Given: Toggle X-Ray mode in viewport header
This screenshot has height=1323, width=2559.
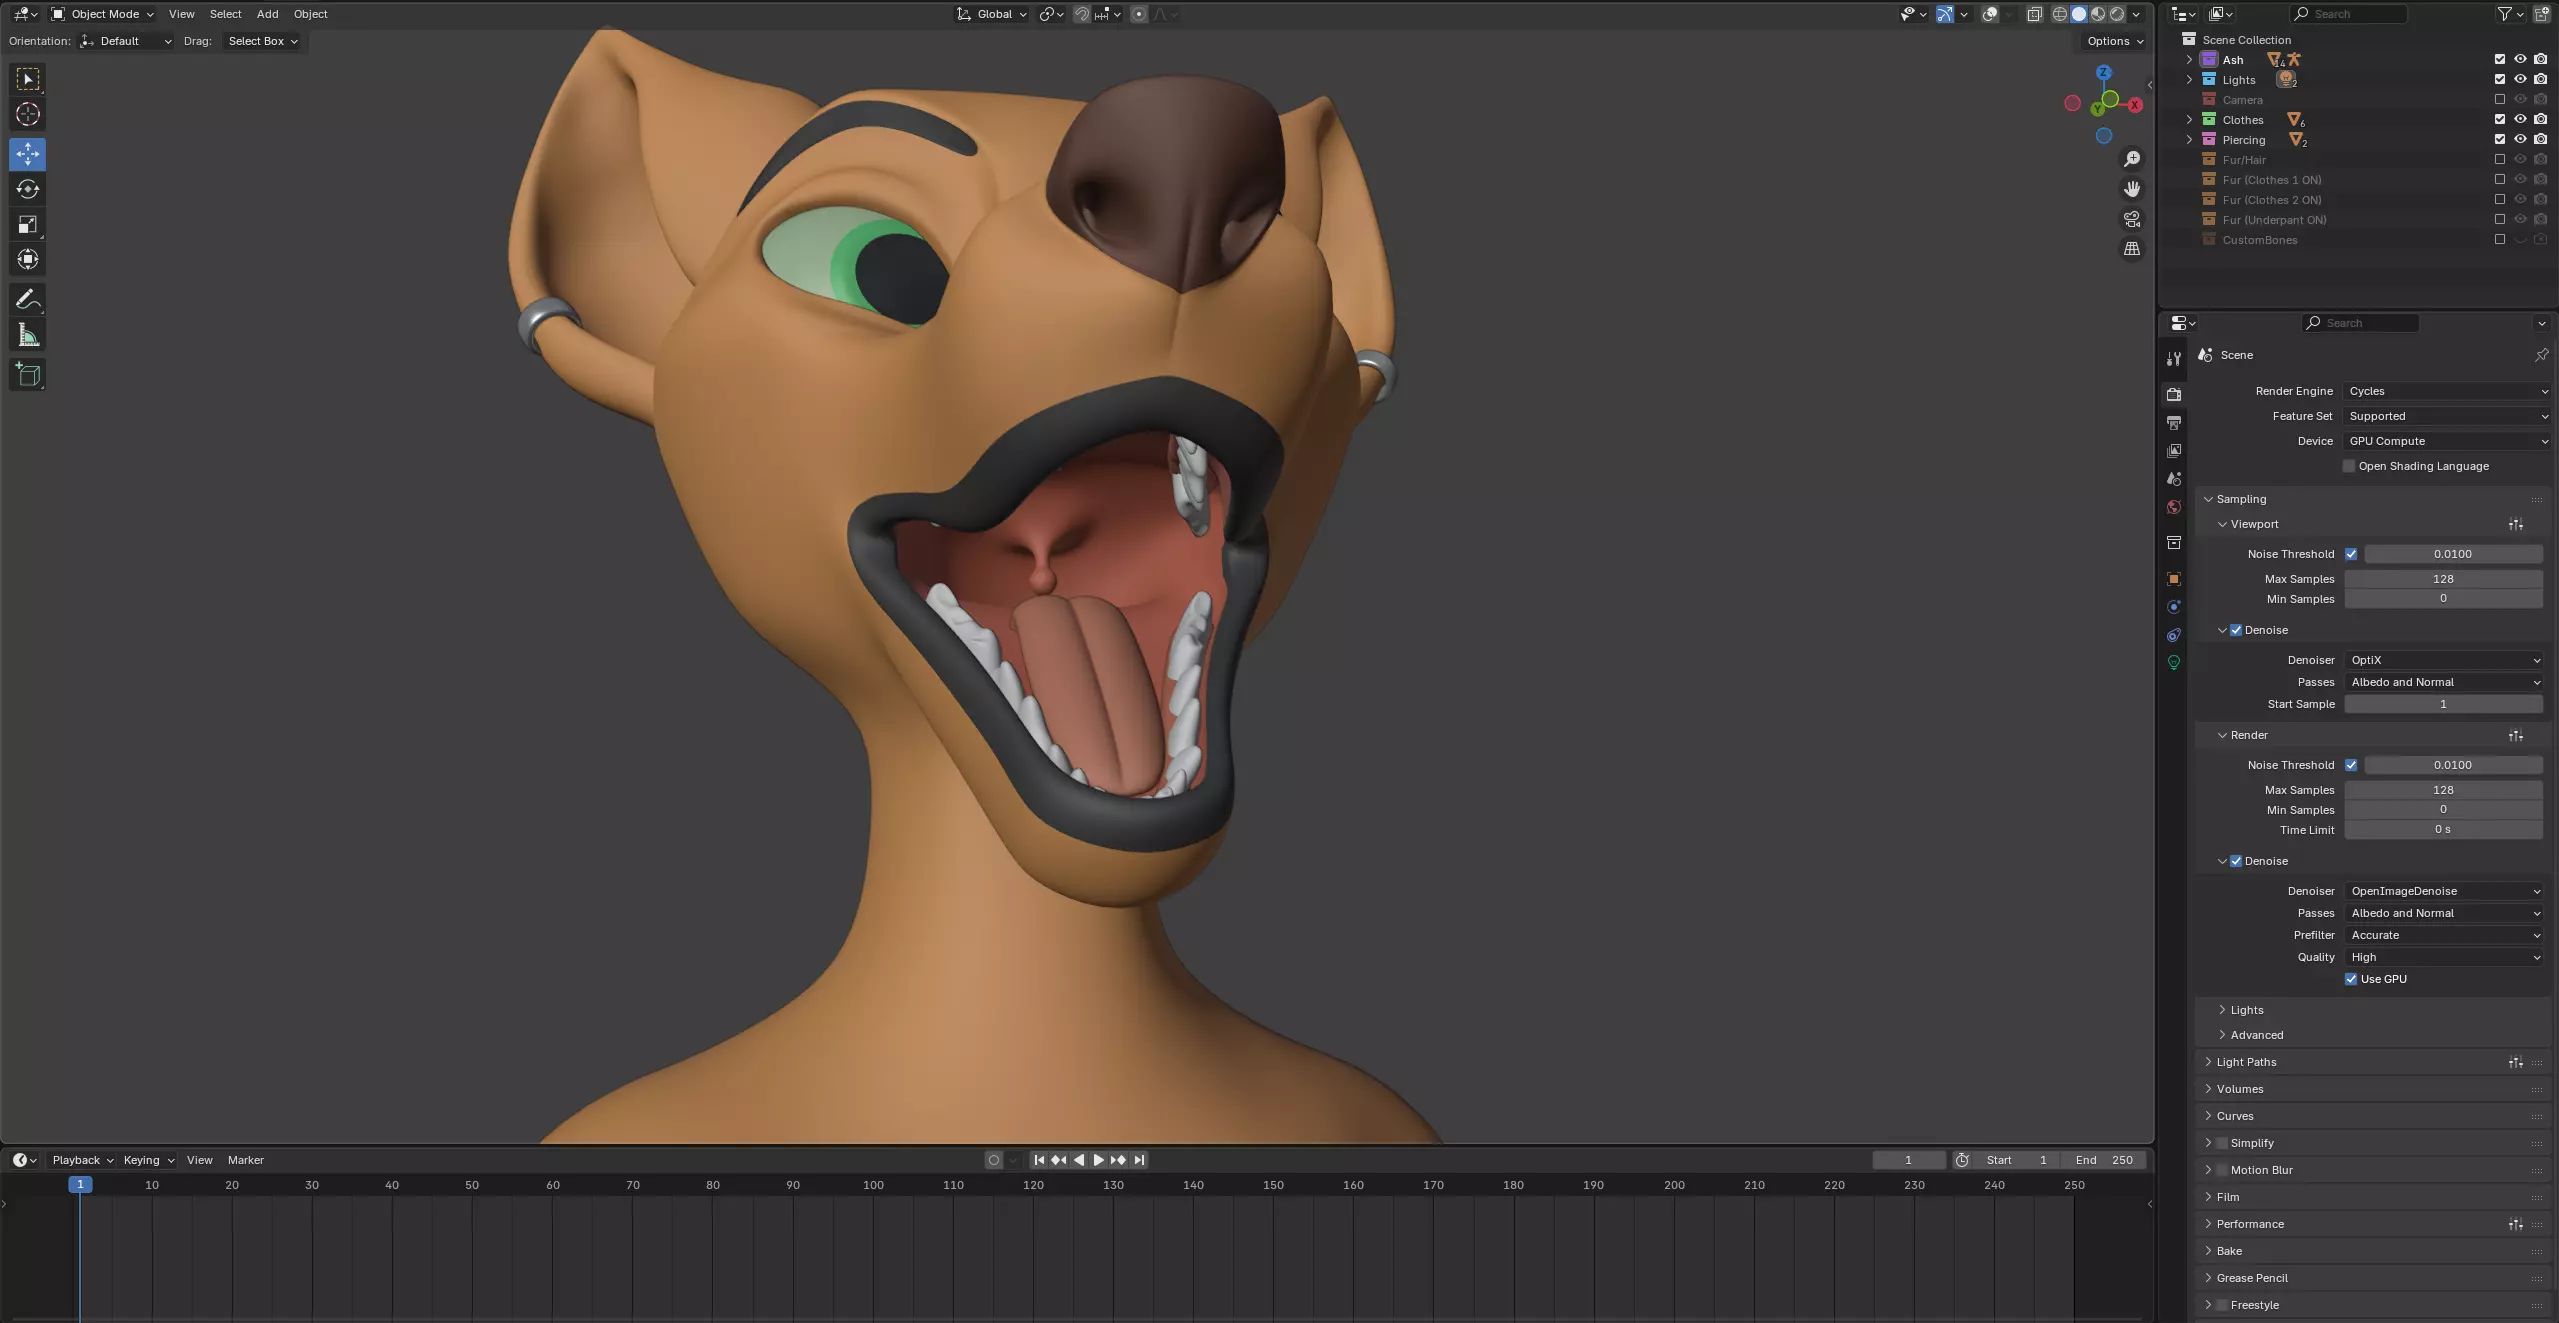Looking at the screenshot, I should [2034, 14].
